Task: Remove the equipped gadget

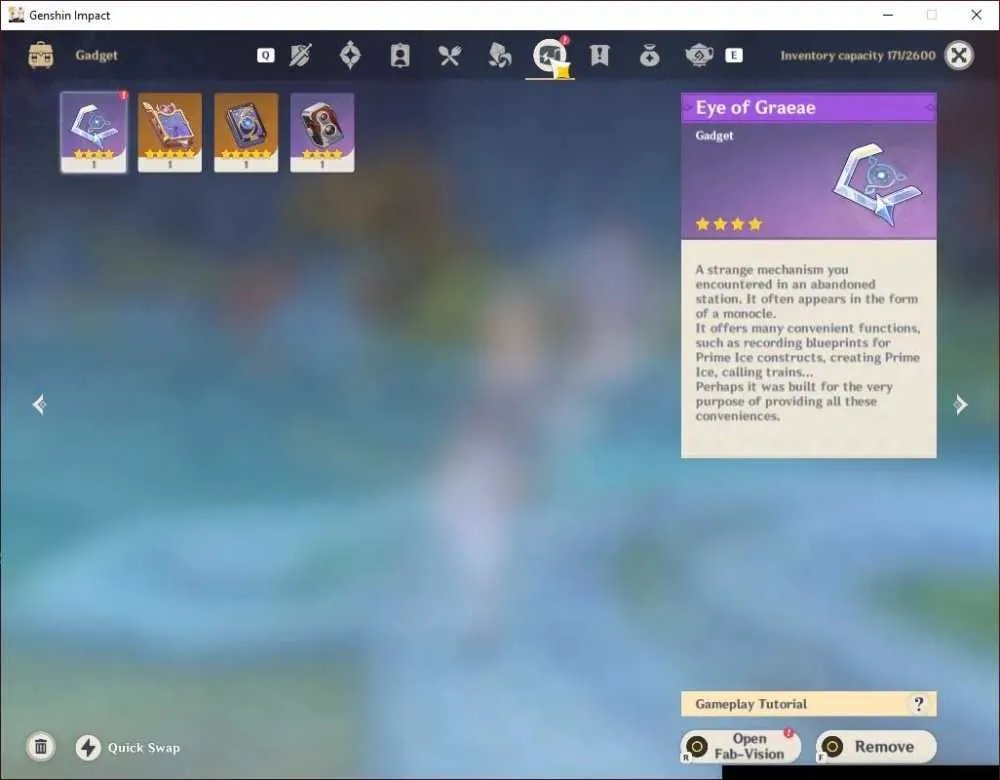Action: pyautogui.click(x=876, y=746)
